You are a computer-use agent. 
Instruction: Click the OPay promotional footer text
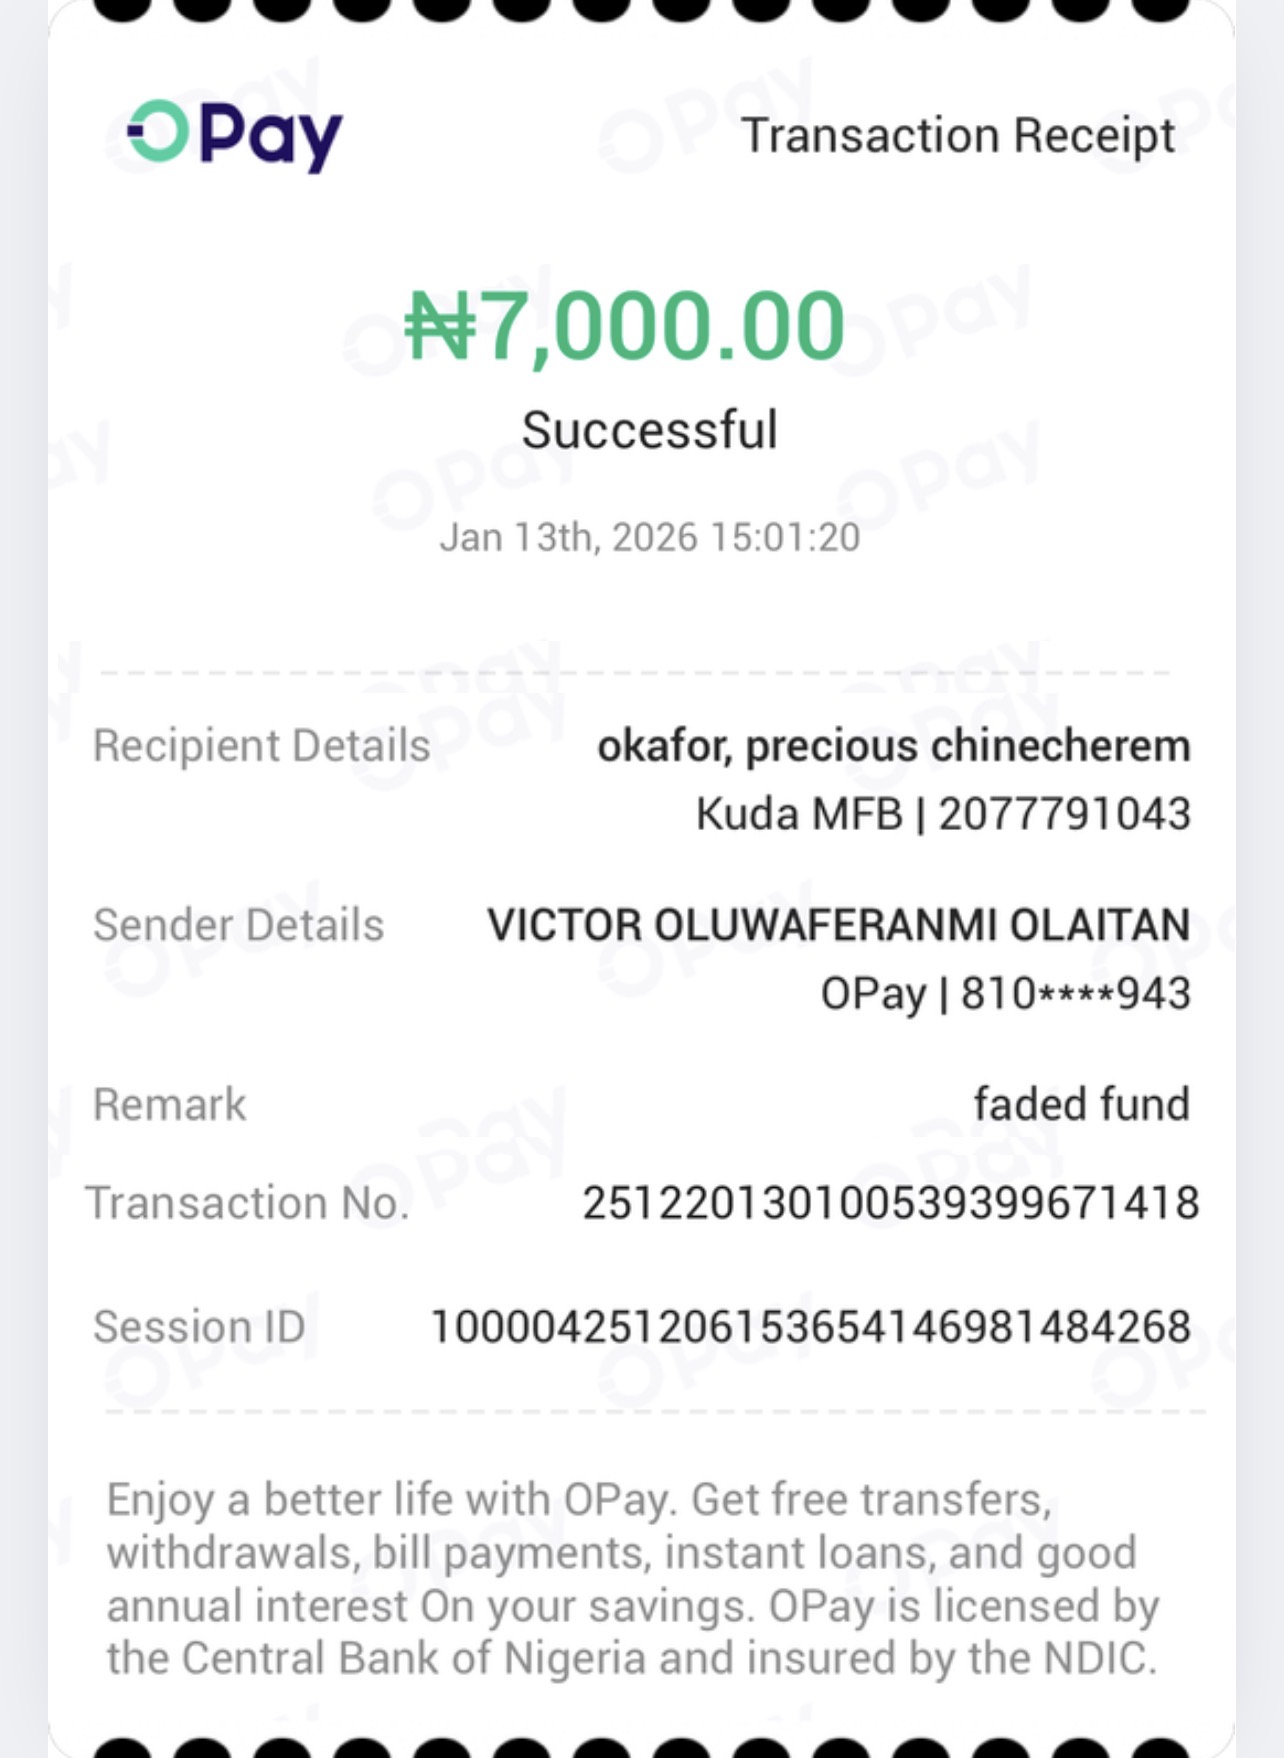coord(632,1578)
